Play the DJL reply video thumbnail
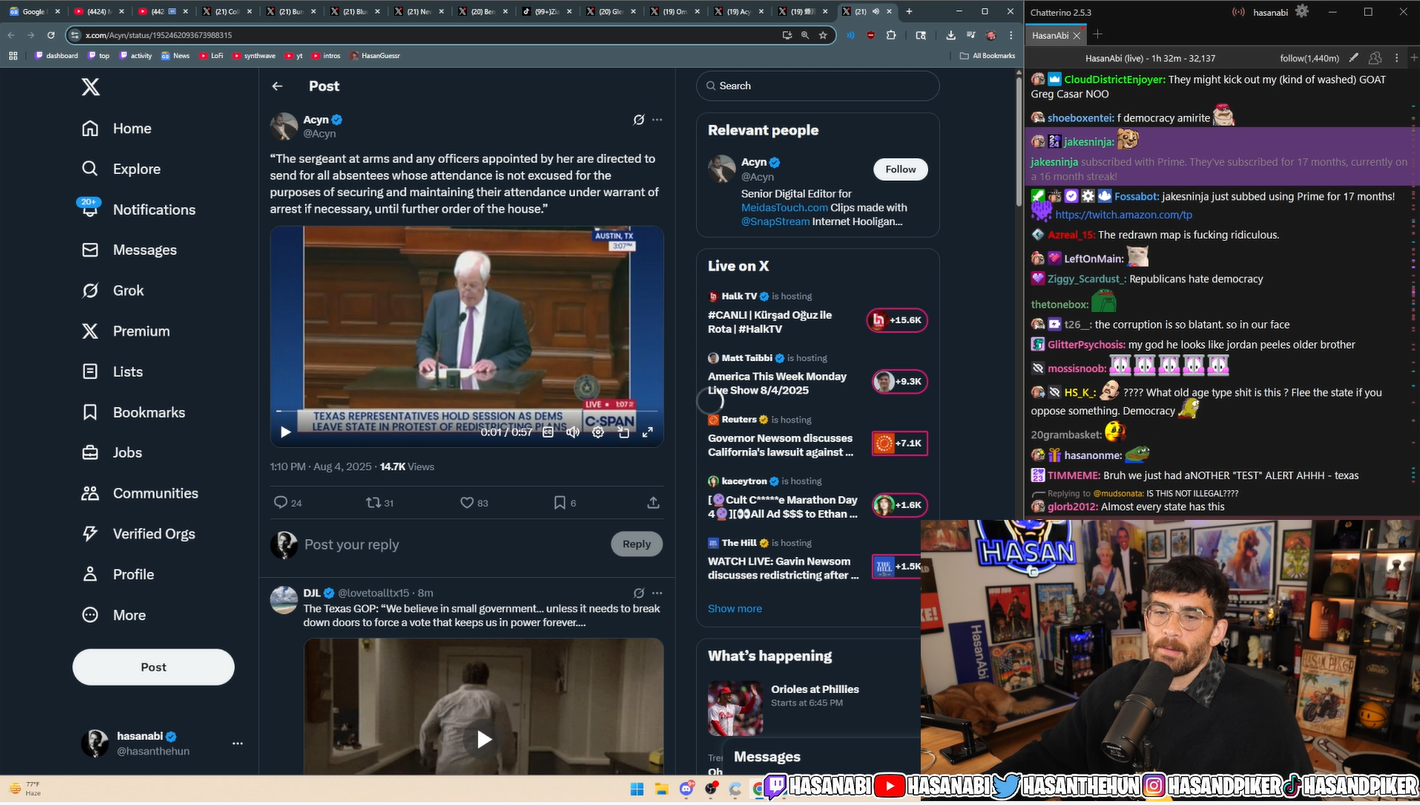 pos(483,739)
